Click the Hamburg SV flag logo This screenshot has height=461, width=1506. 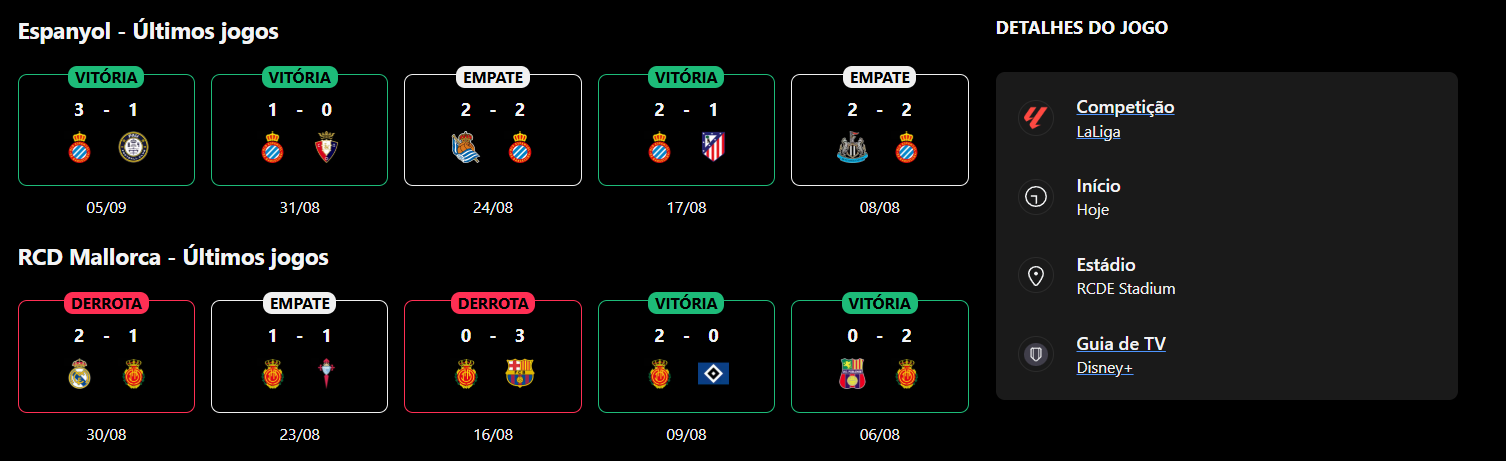(713, 374)
